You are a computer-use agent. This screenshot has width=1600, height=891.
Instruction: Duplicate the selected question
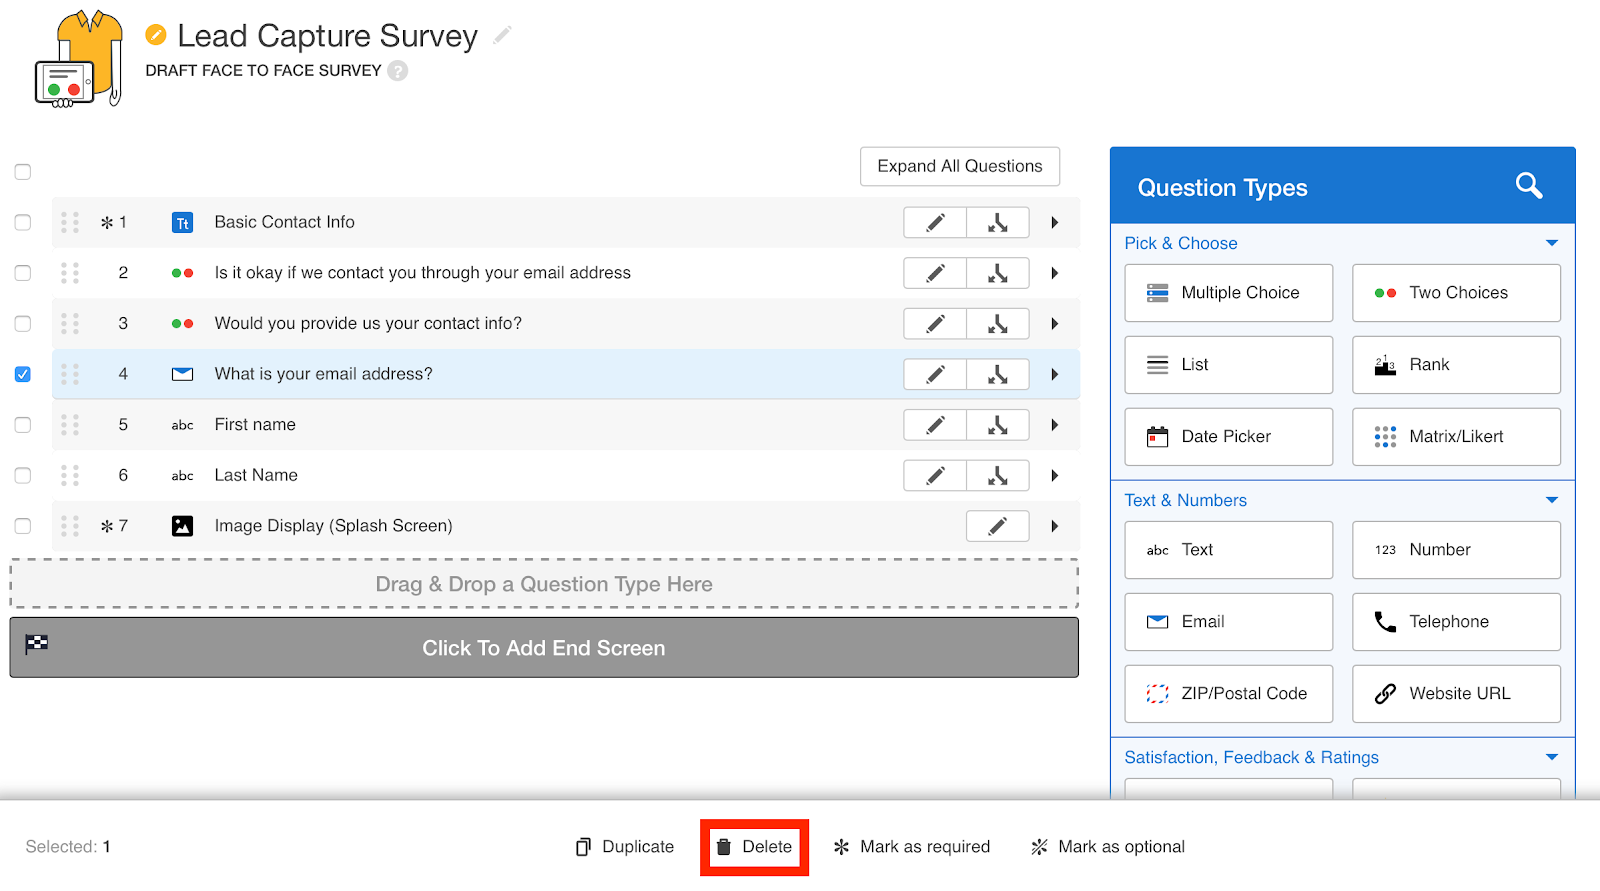(x=625, y=847)
